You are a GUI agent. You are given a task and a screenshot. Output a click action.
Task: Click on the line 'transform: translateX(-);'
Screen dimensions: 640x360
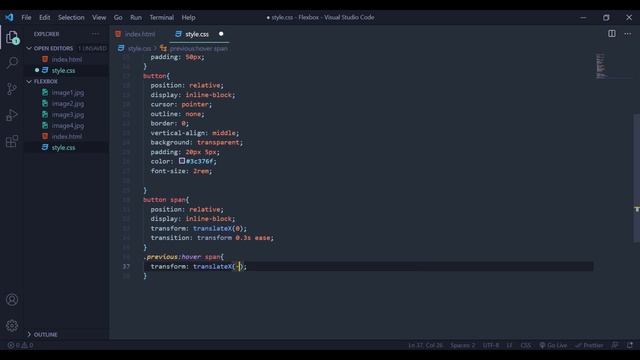click(x=199, y=267)
